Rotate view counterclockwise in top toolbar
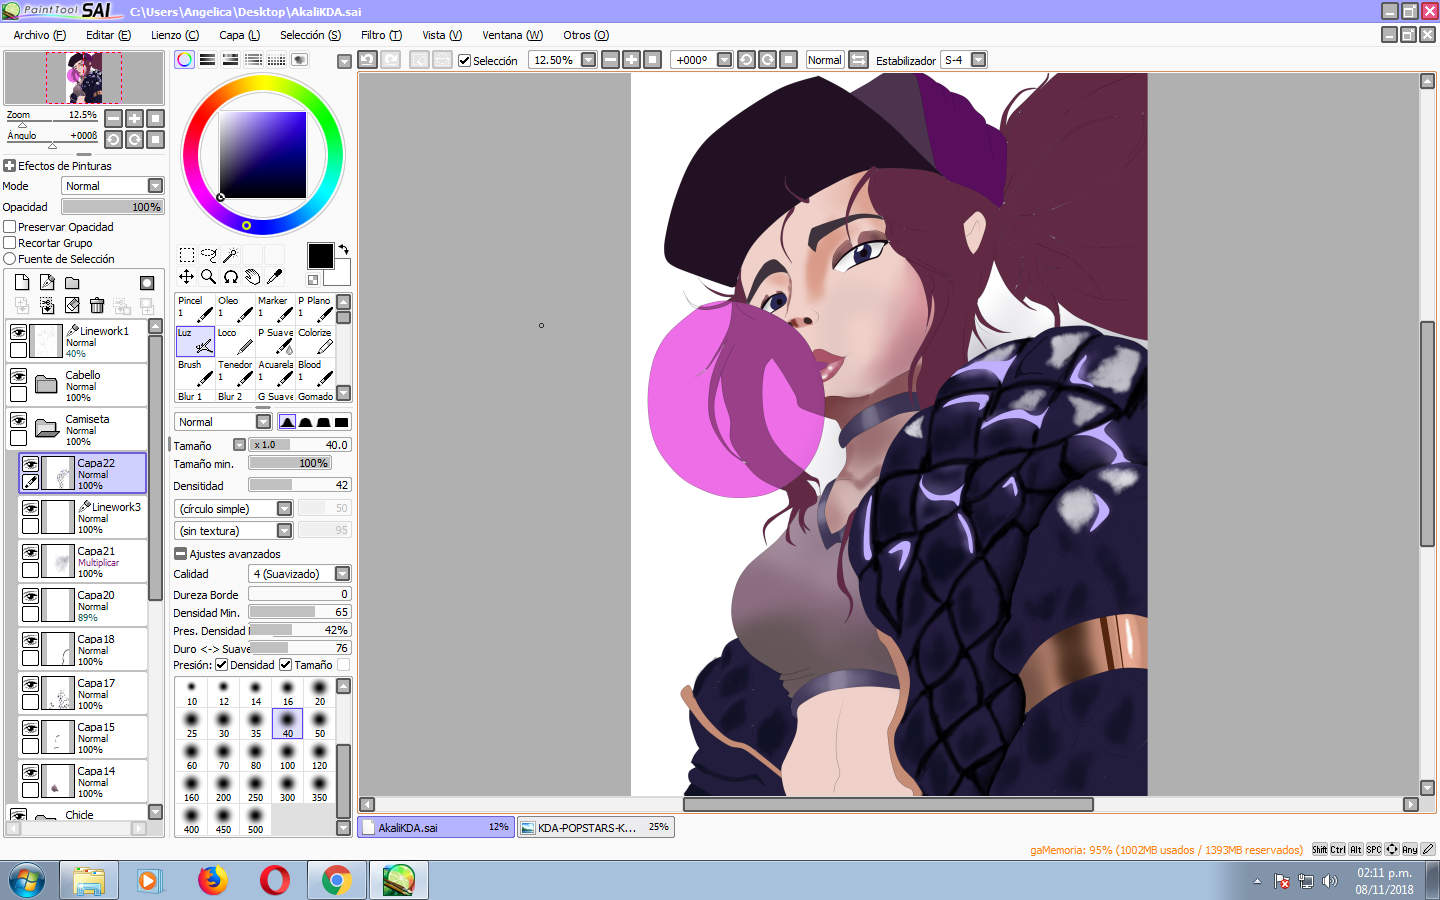 (746, 60)
